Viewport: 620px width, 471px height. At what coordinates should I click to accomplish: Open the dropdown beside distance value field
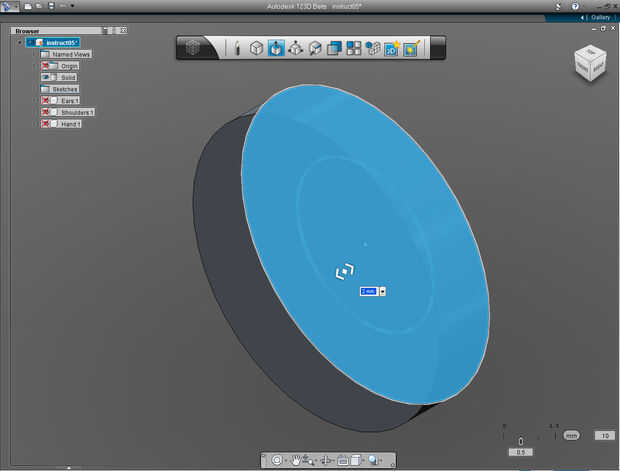coord(382,291)
